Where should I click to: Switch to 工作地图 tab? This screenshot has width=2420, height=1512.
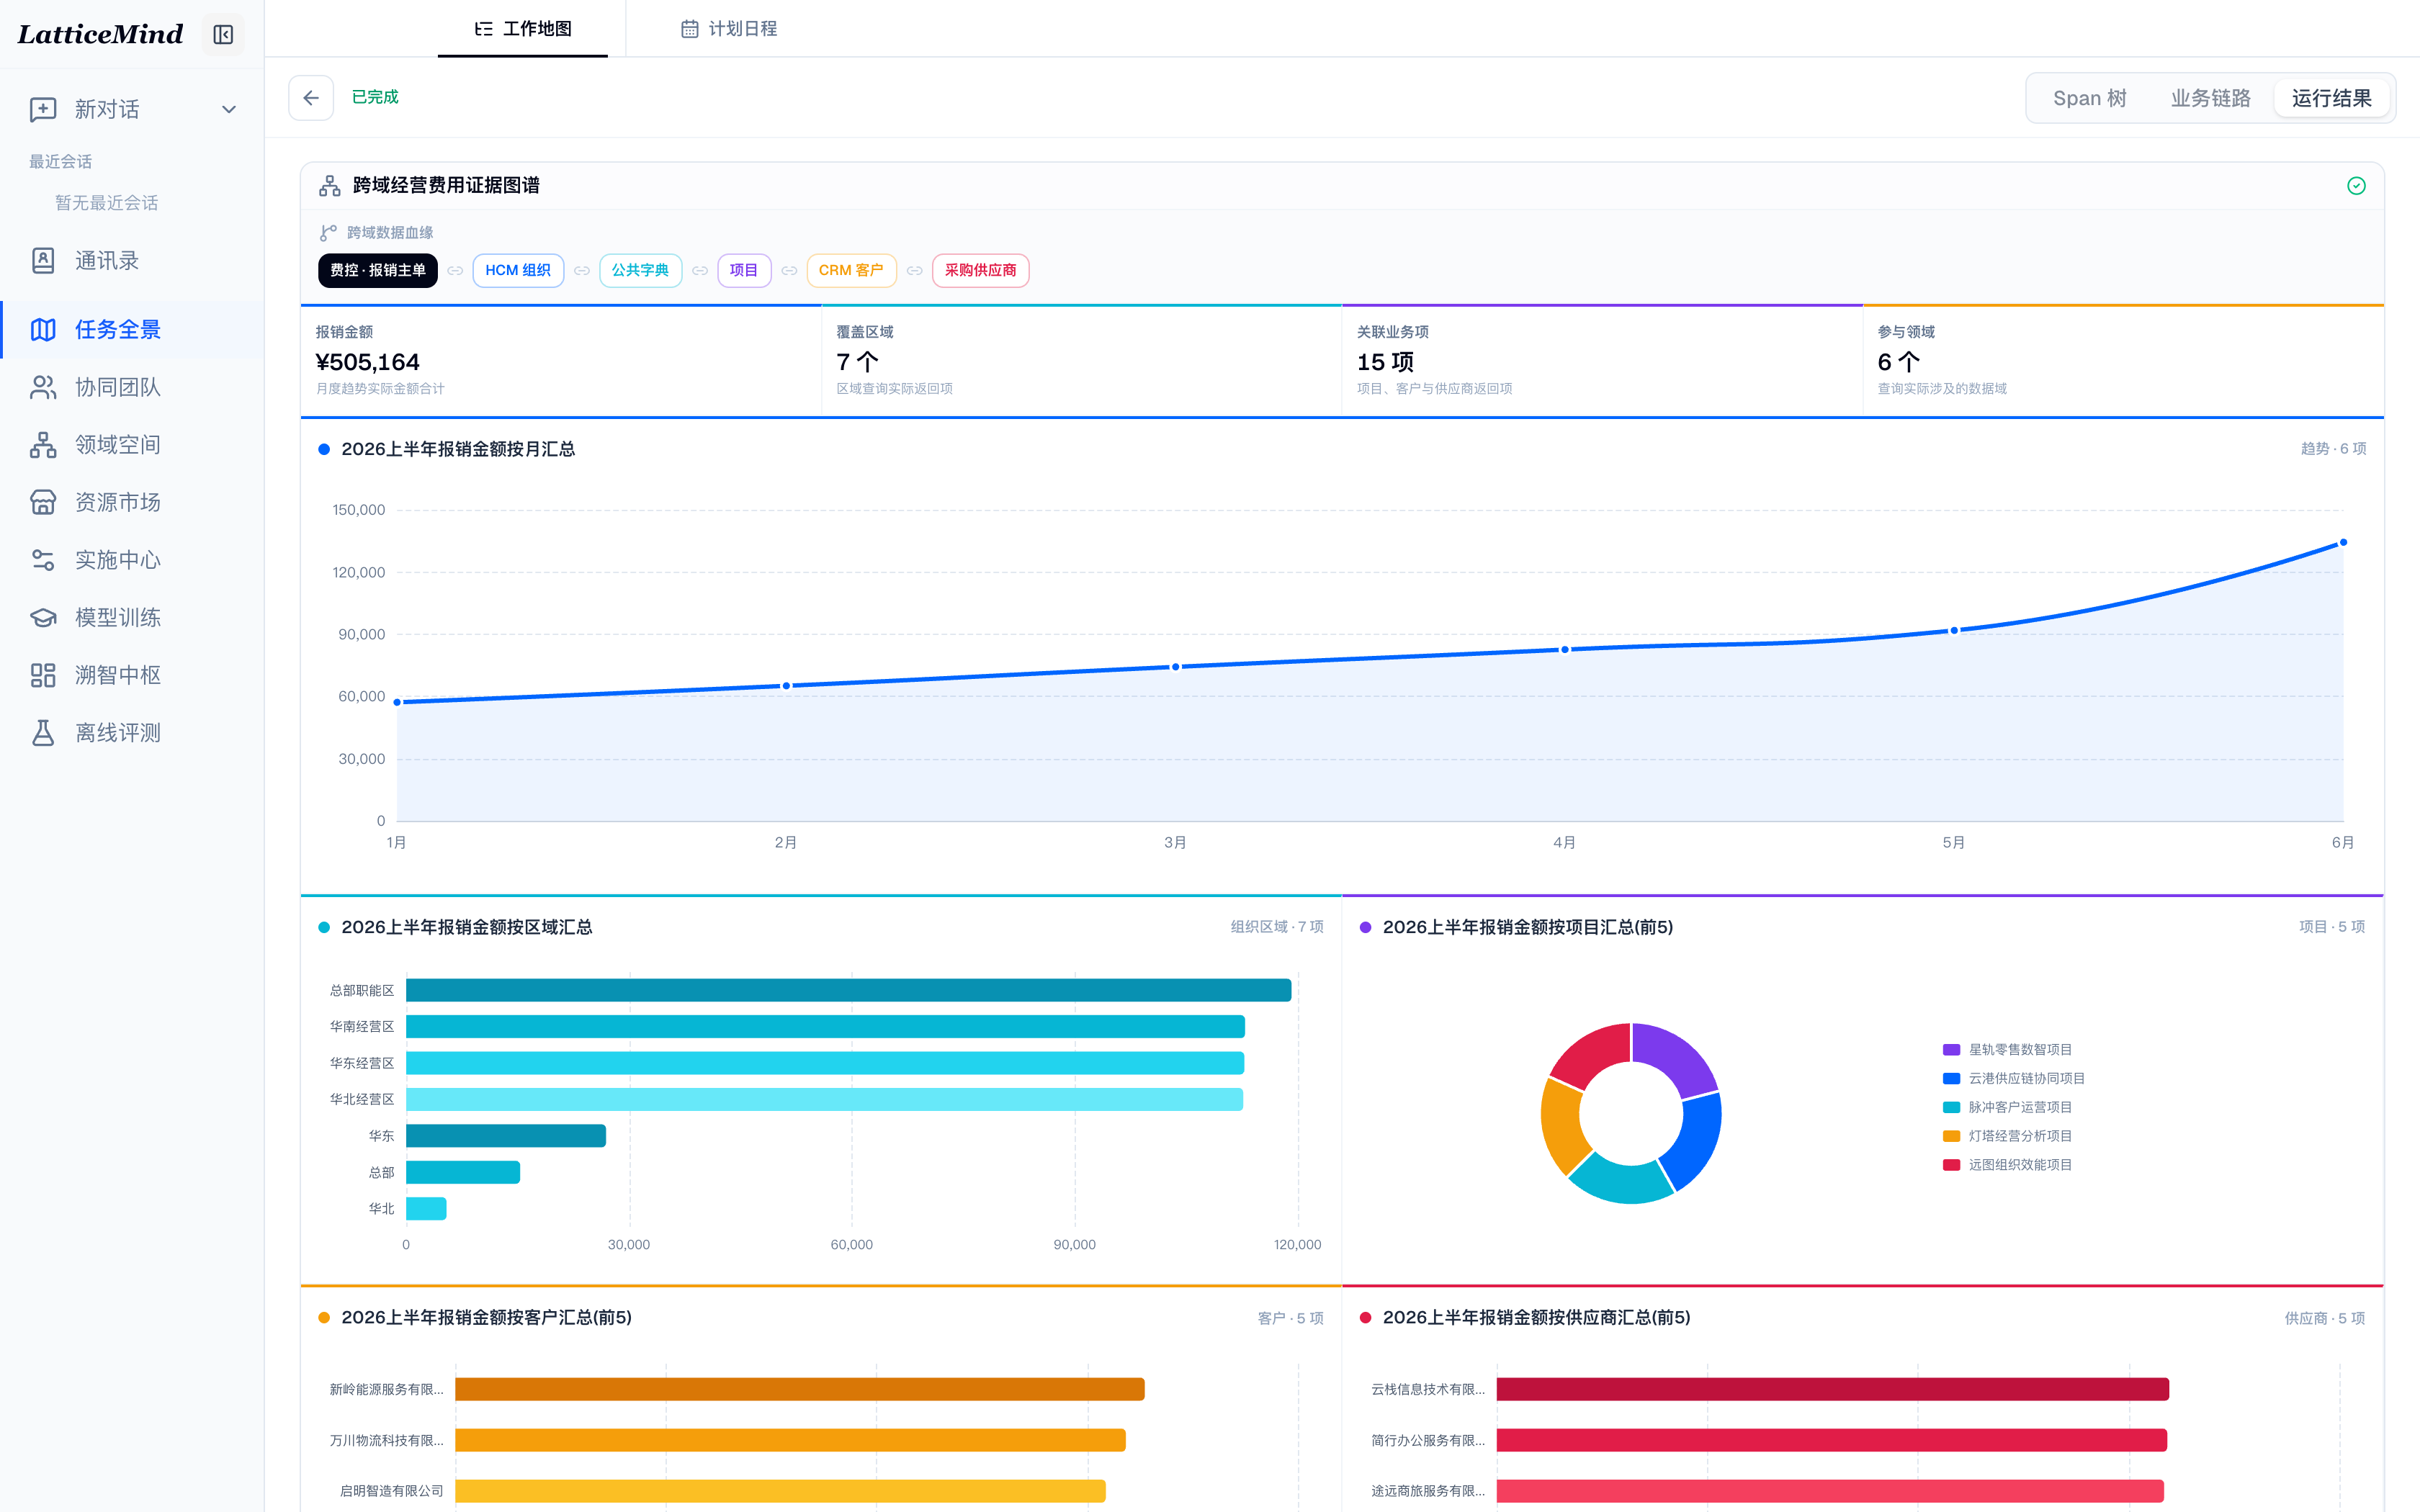click(x=523, y=29)
